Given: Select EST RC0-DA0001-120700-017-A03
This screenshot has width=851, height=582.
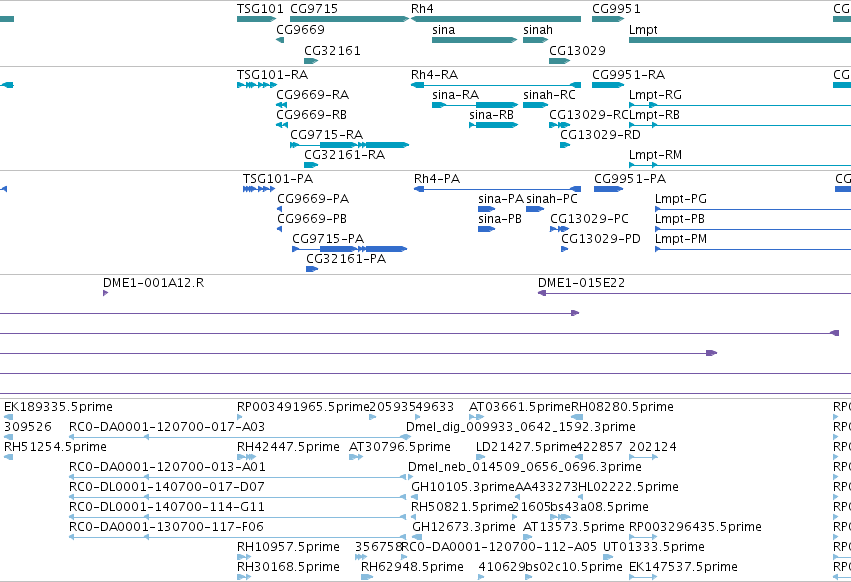Looking at the screenshot, I should (240, 437).
